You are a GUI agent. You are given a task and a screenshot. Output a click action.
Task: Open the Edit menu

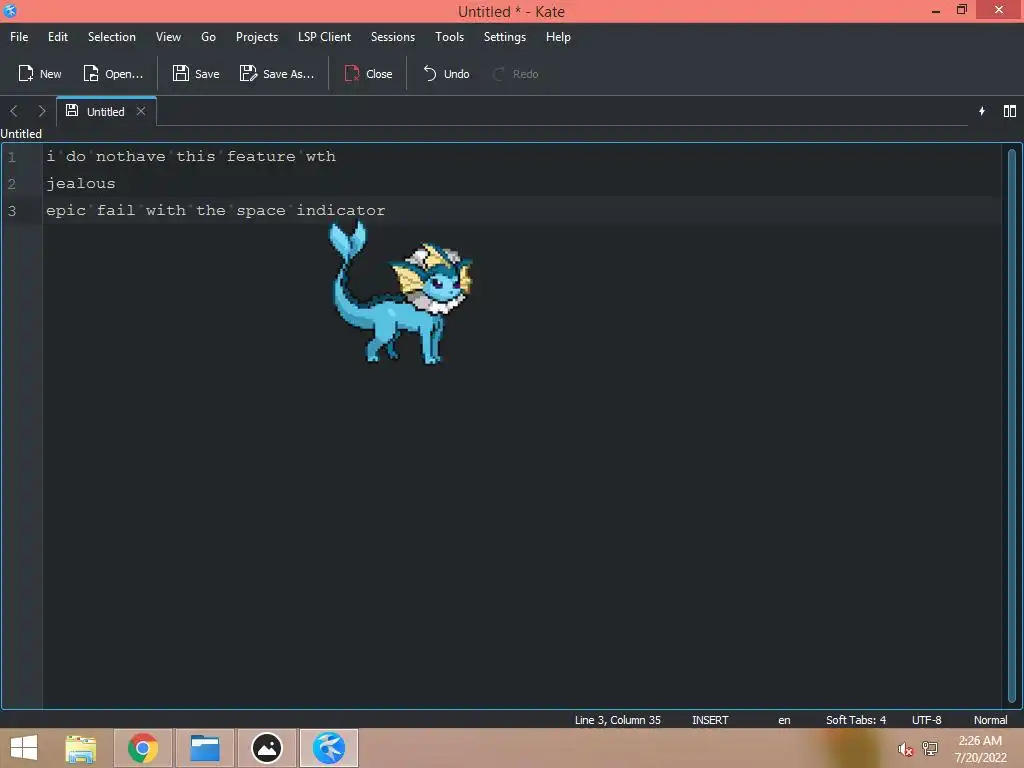tap(57, 37)
